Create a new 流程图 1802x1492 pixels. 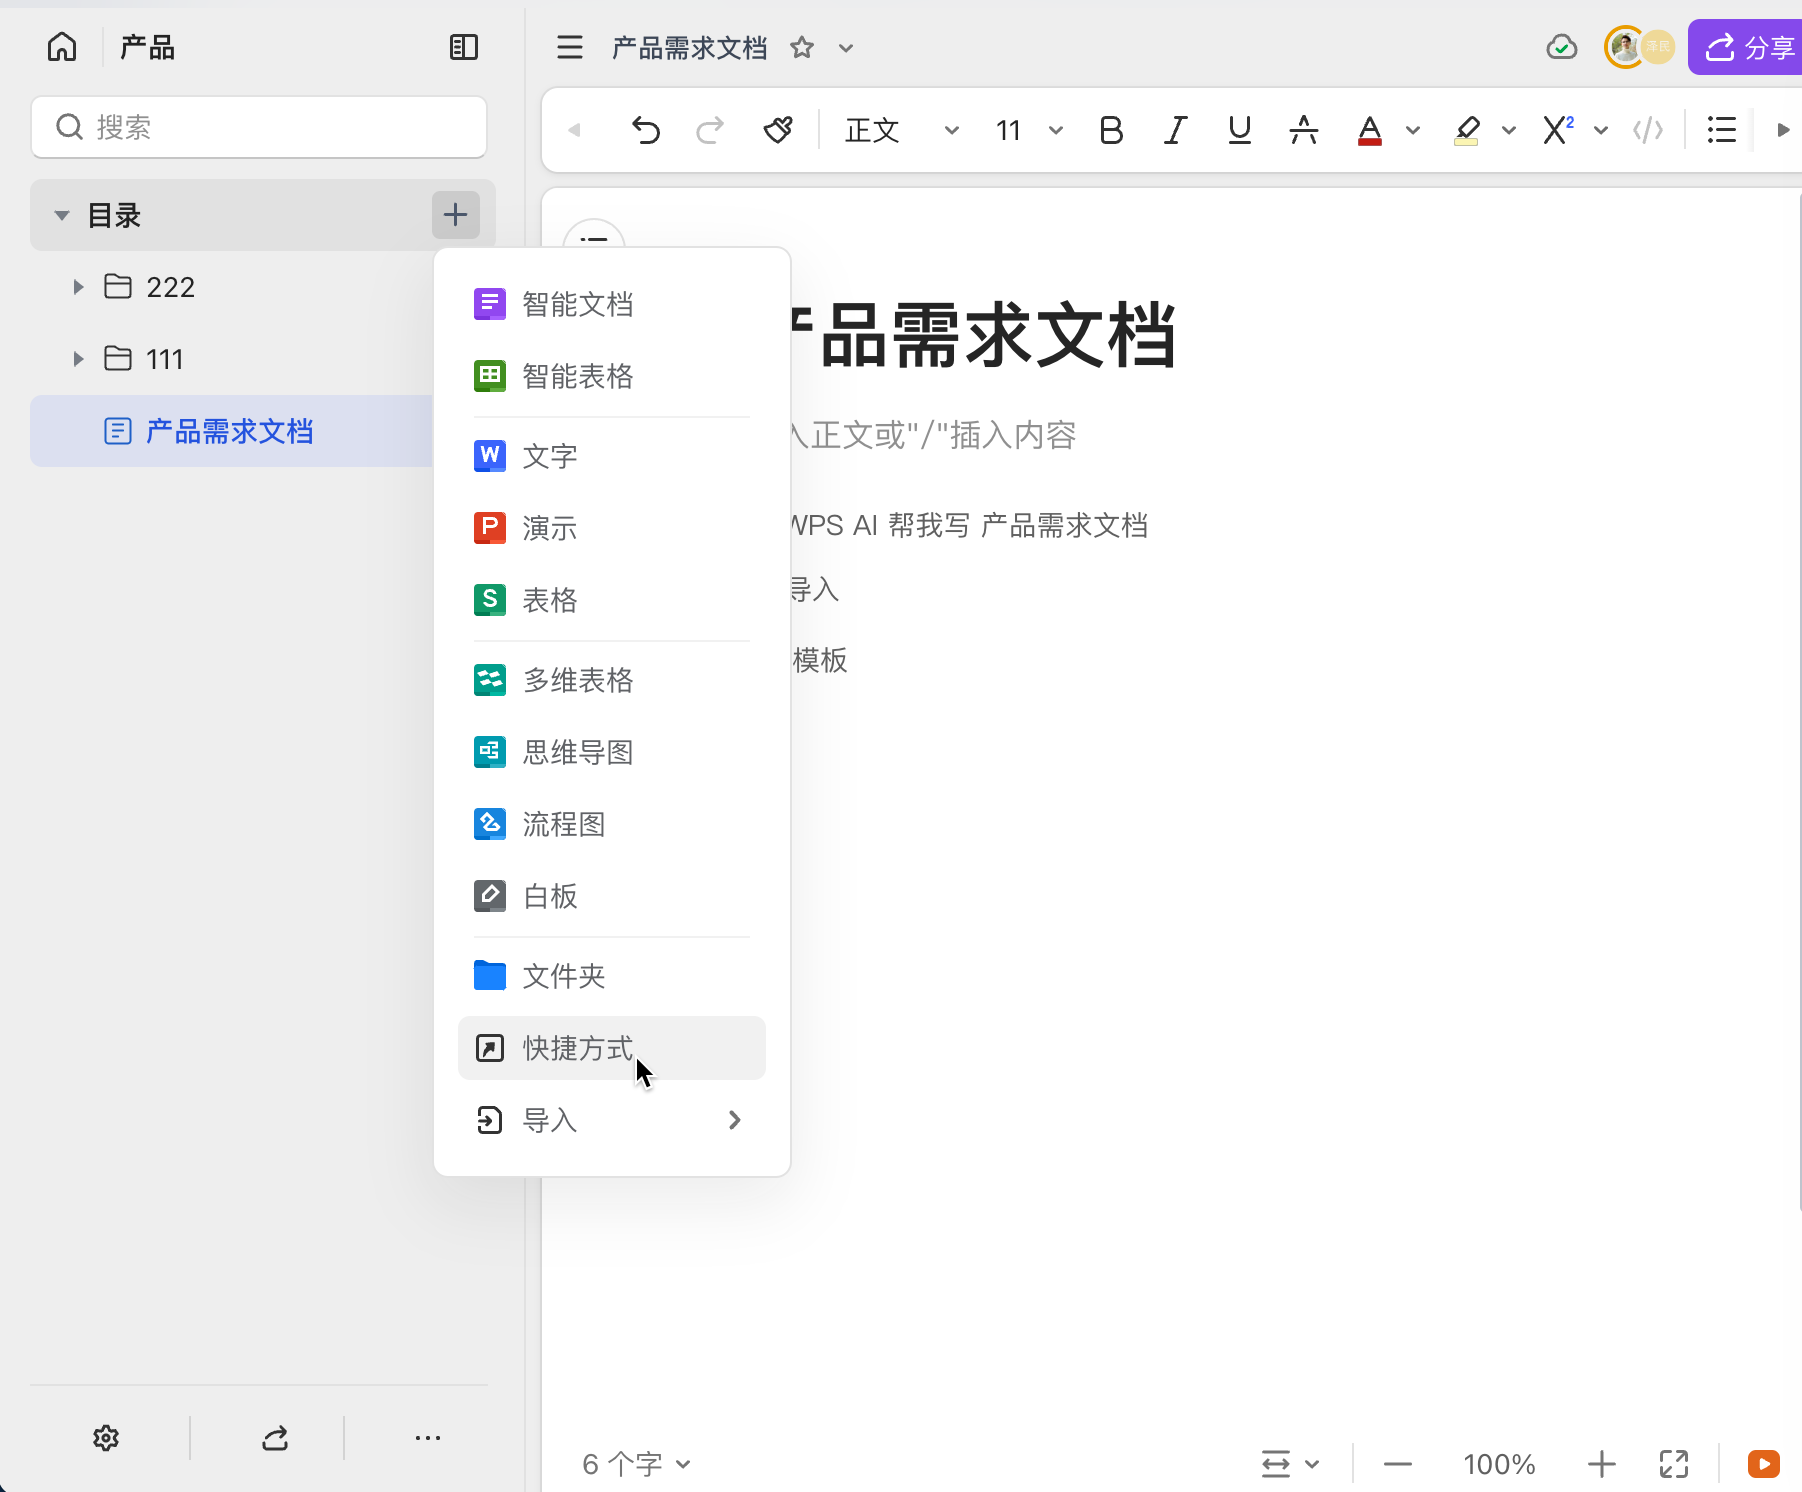click(x=612, y=824)
